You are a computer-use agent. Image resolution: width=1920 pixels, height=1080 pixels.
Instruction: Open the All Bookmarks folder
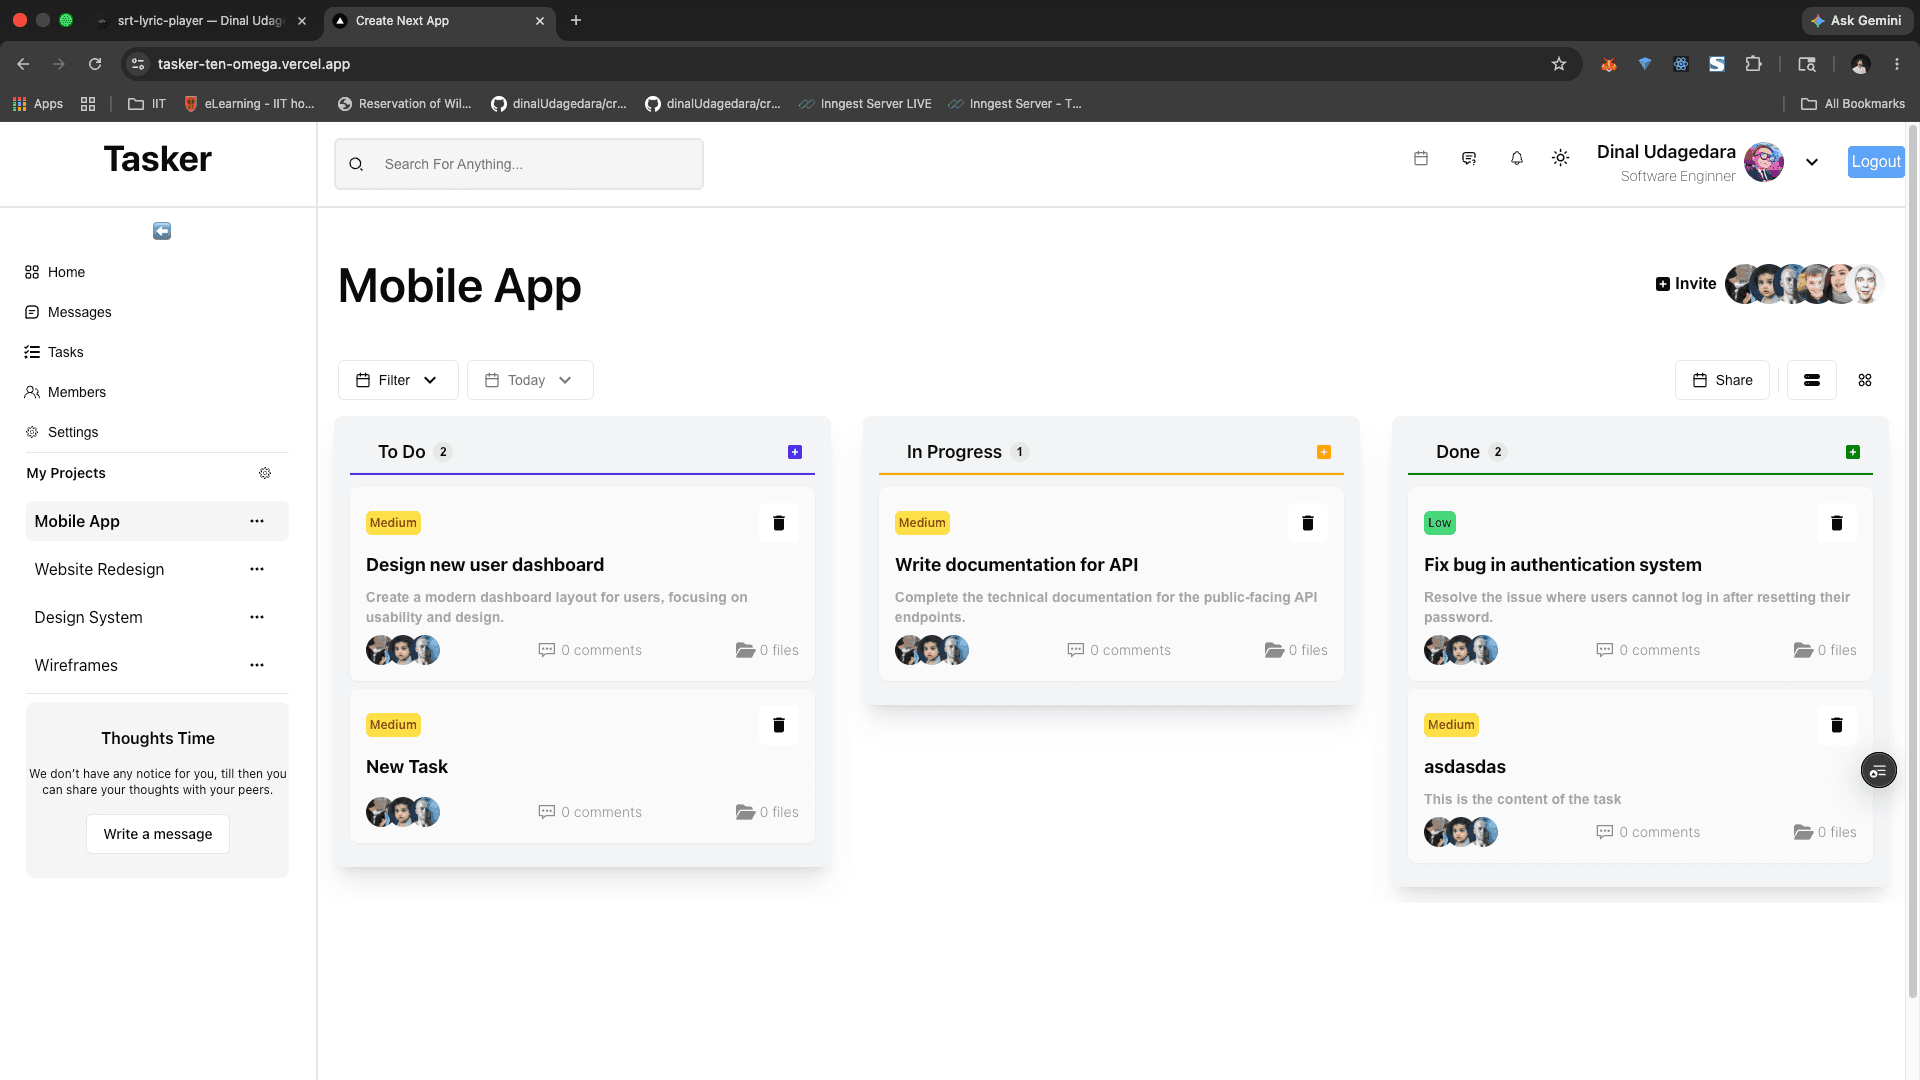point(1853,104)
